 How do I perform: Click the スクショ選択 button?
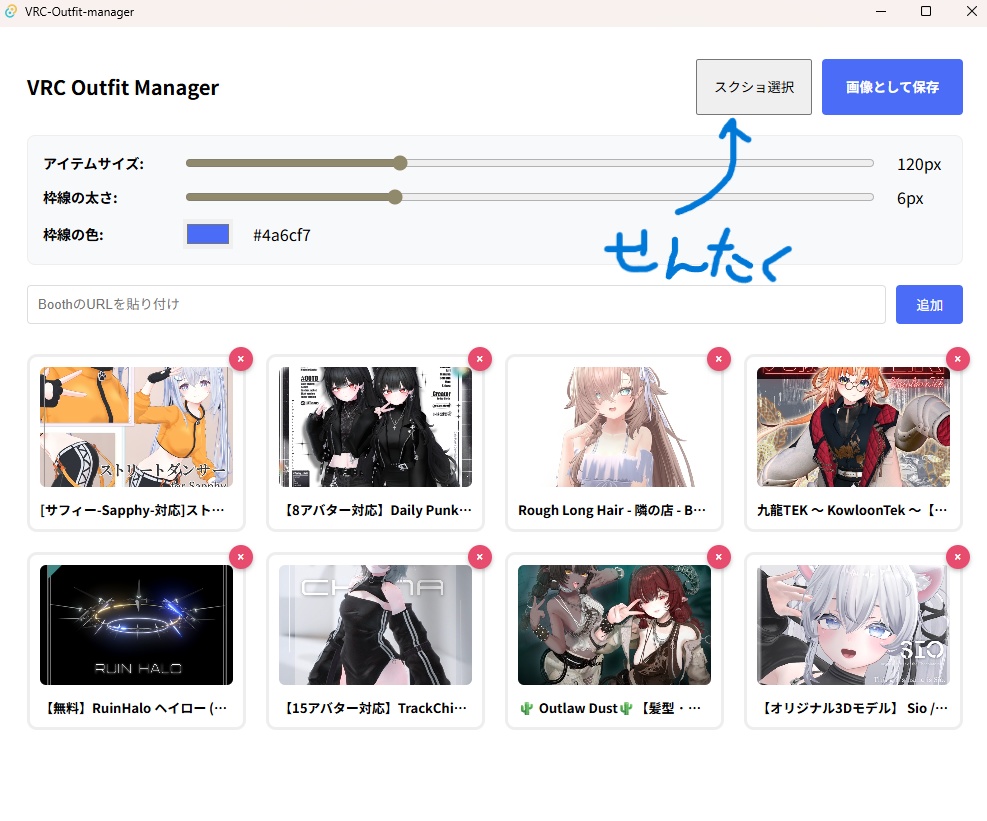tap(753, 87)
